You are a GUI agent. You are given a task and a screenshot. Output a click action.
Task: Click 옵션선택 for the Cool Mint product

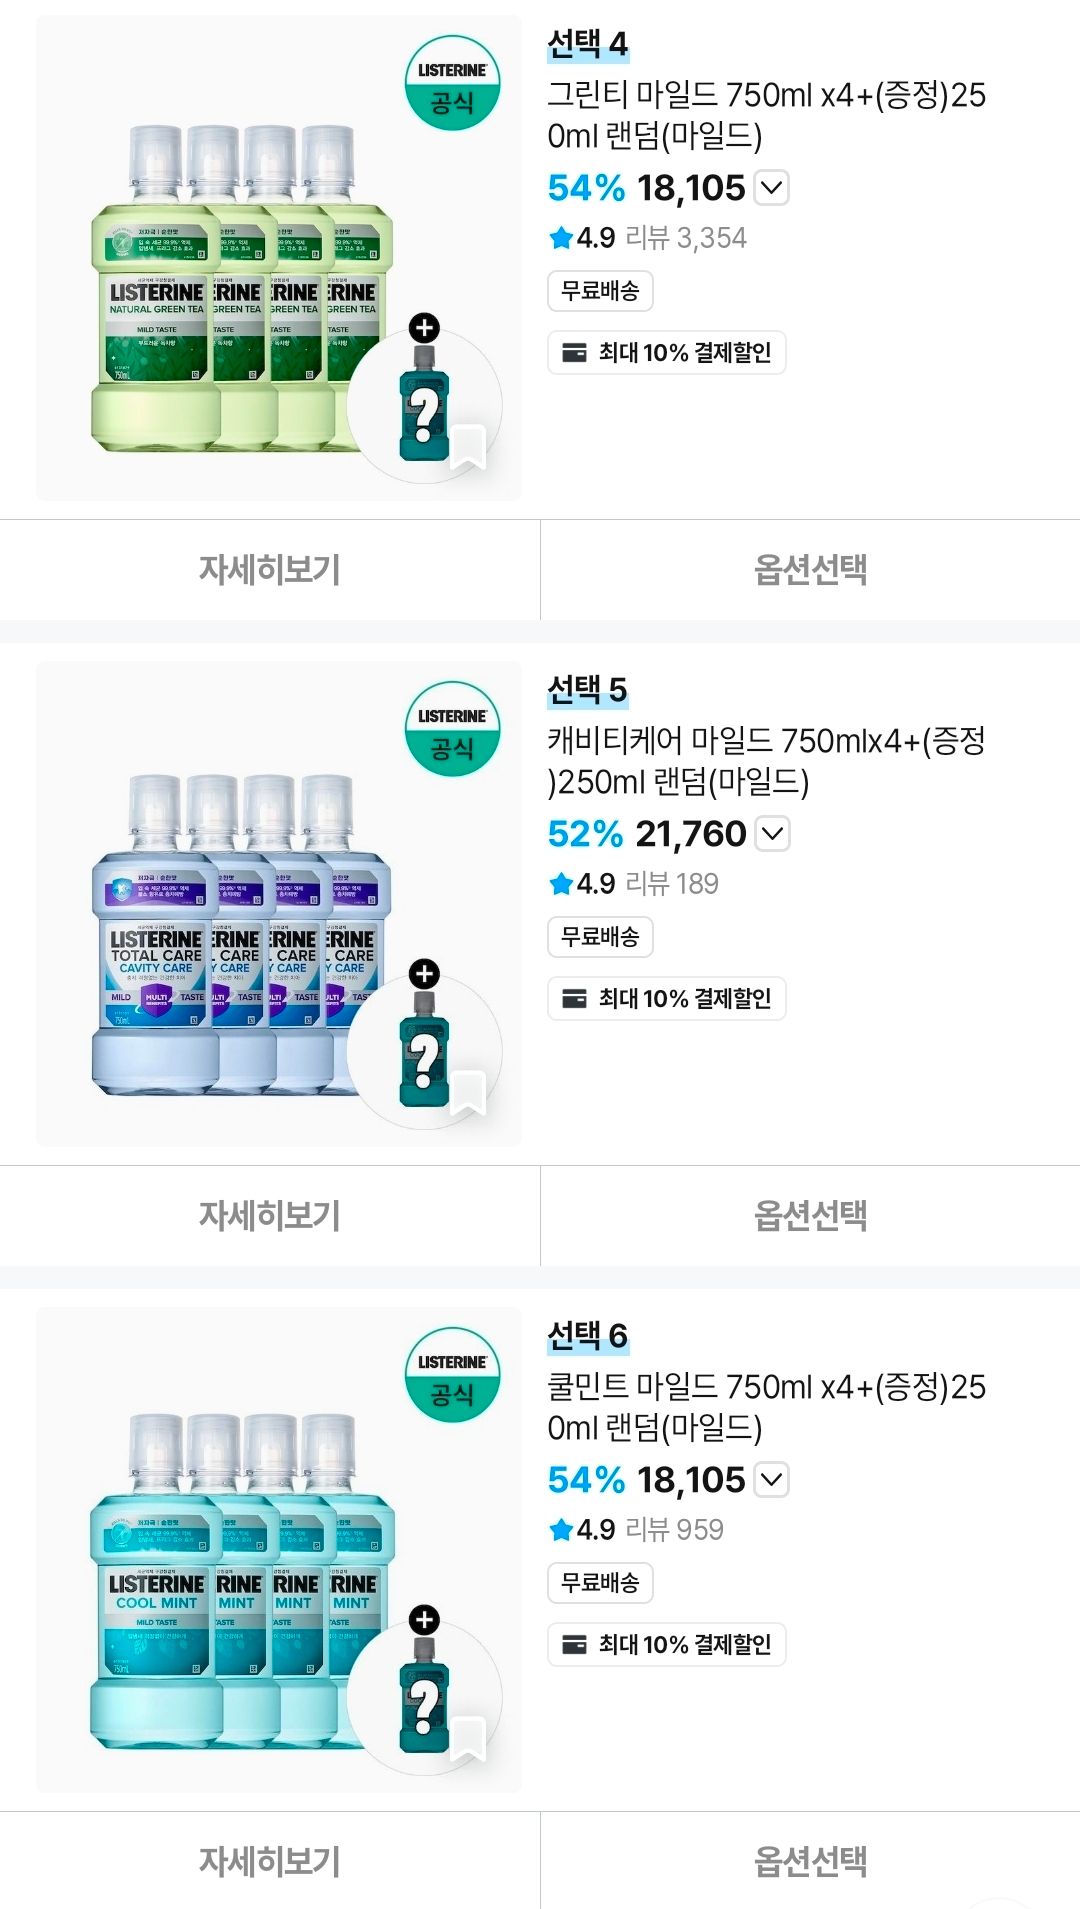[x=811, y=1861]
